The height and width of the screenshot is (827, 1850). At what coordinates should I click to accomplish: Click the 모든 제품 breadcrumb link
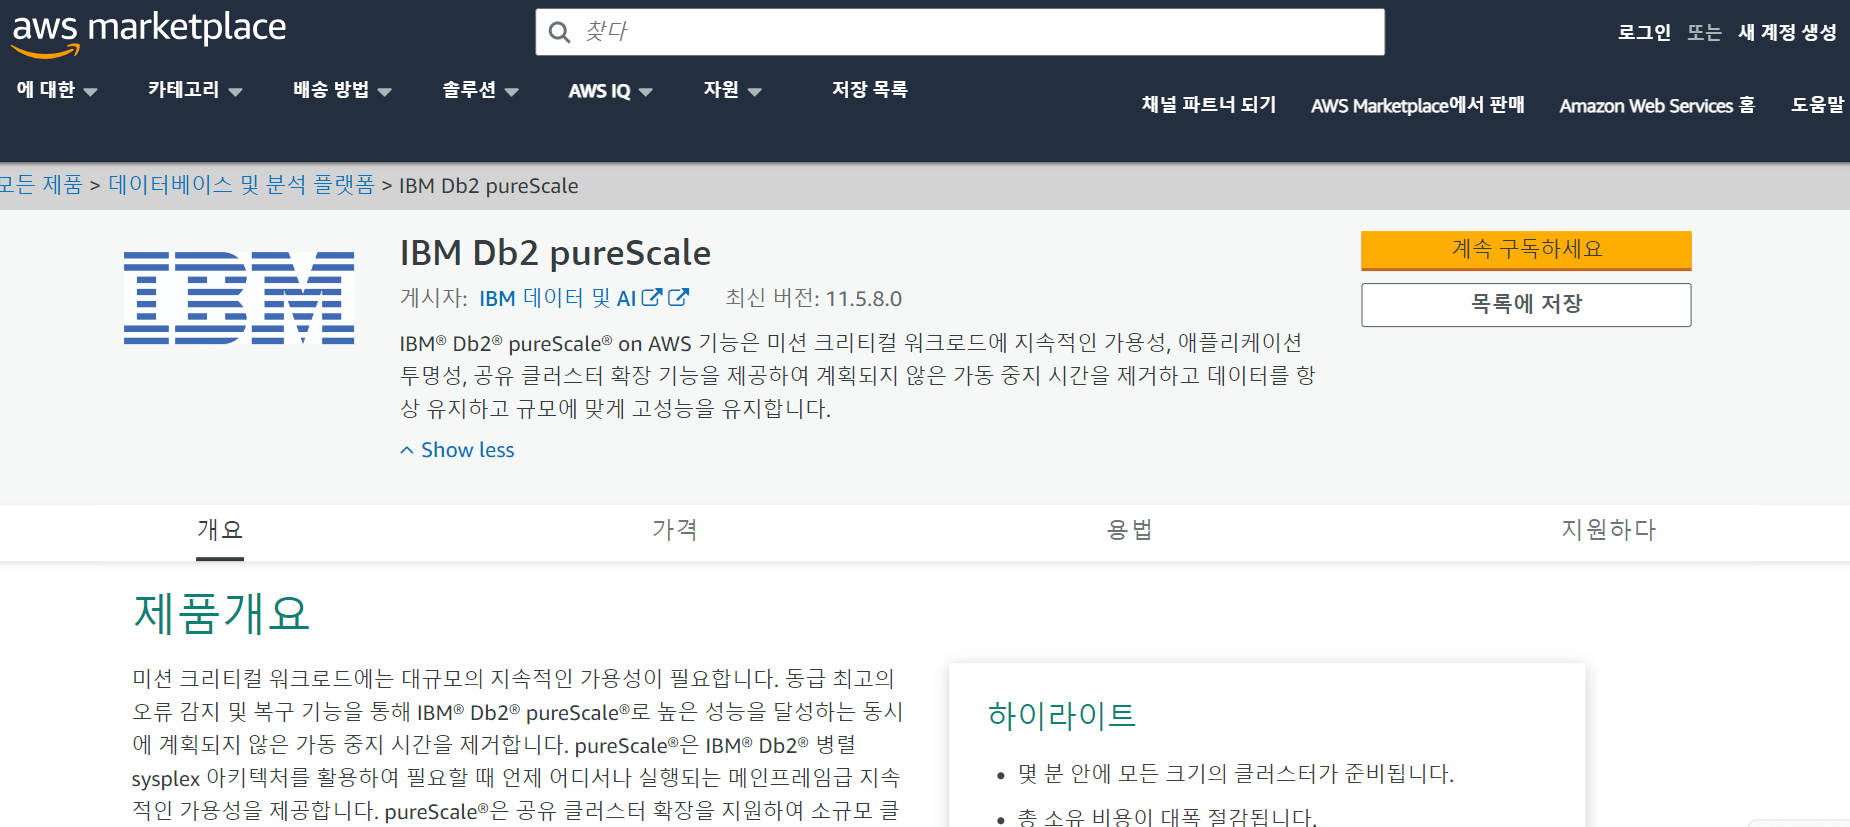[41, 185]
